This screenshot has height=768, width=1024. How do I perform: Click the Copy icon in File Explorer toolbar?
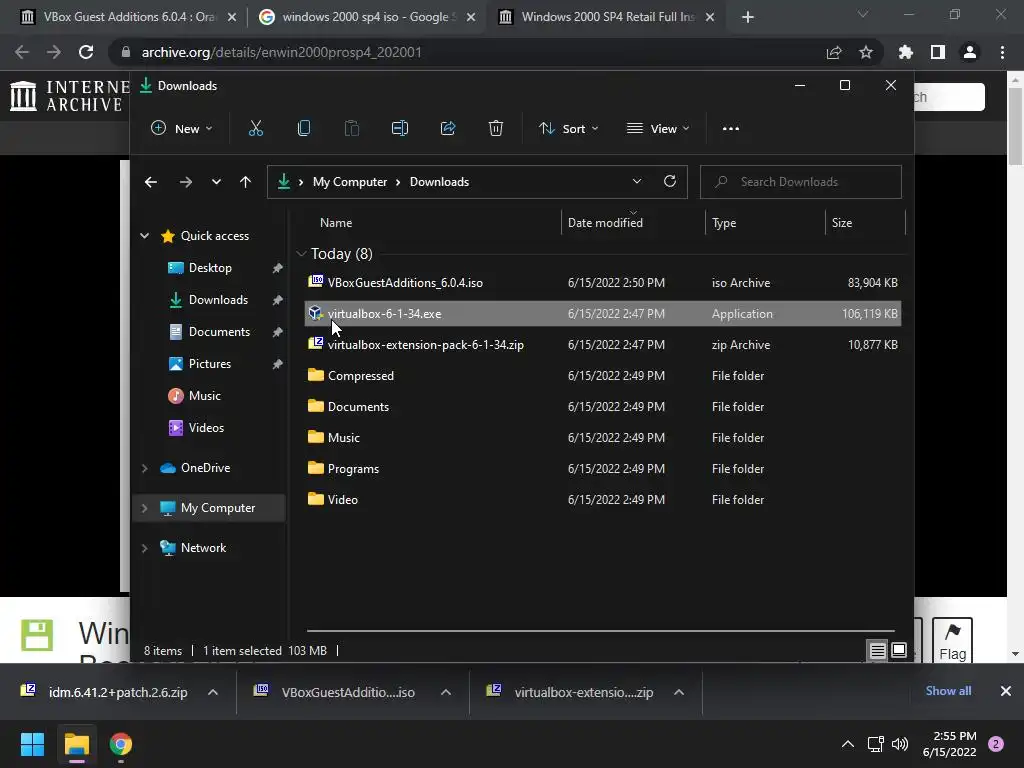(x=304, y=129)
